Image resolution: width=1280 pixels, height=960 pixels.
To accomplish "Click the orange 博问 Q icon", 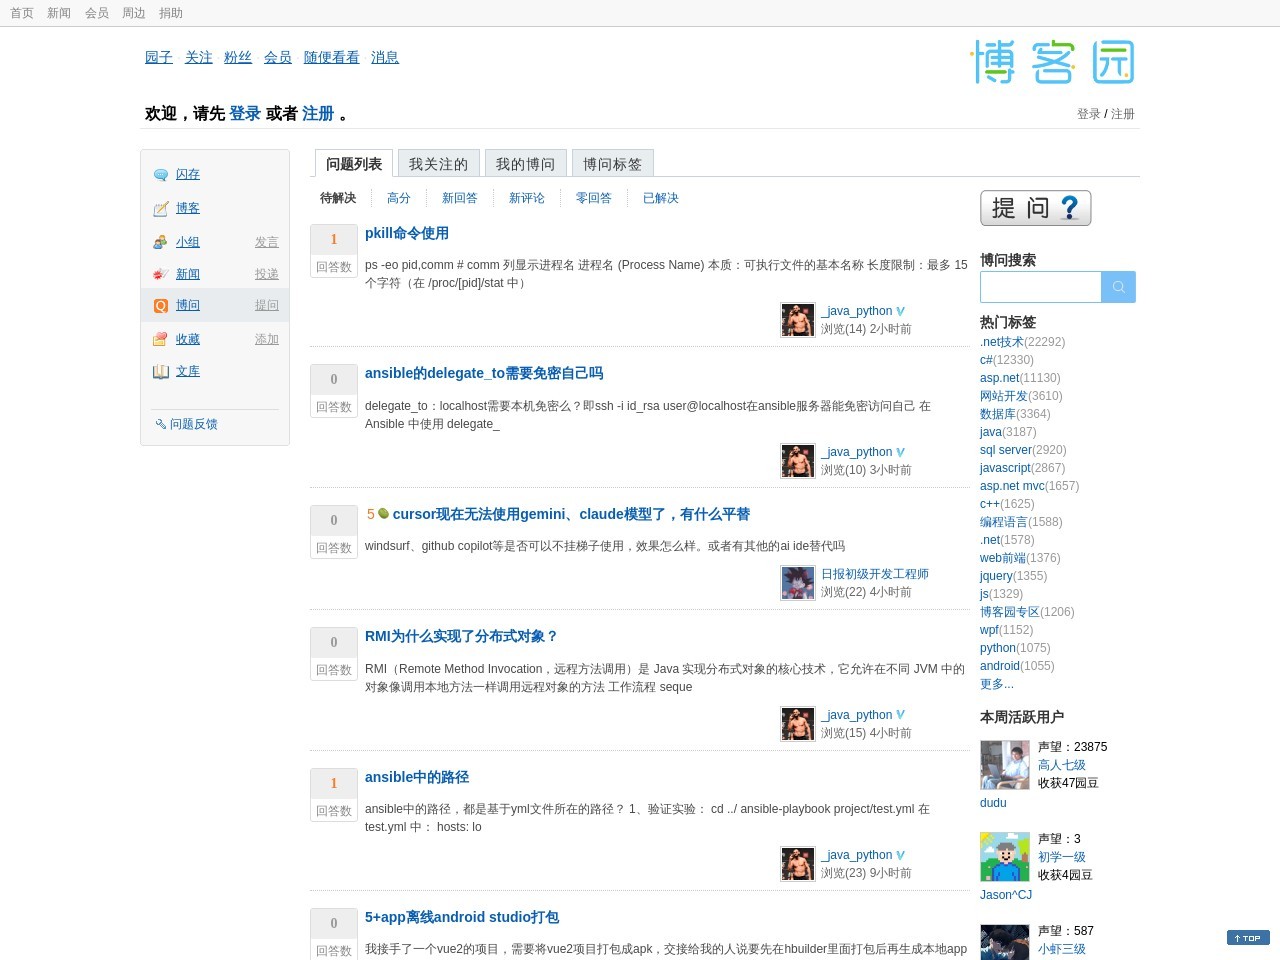I will click(x=160, y=306).
